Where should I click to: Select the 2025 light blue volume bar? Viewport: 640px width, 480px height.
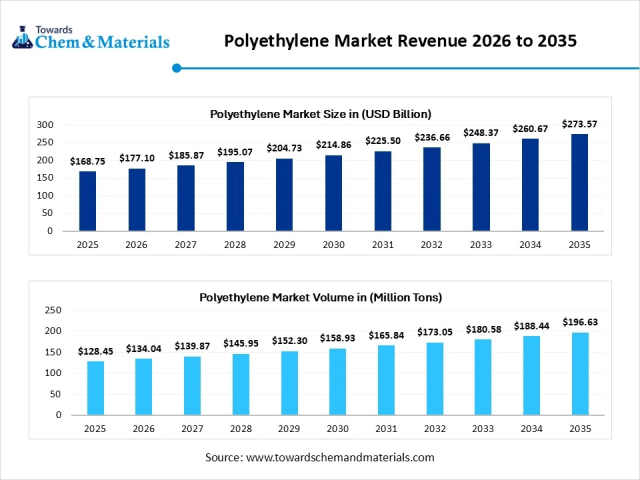pyautogui.click(x=95, y=388)
